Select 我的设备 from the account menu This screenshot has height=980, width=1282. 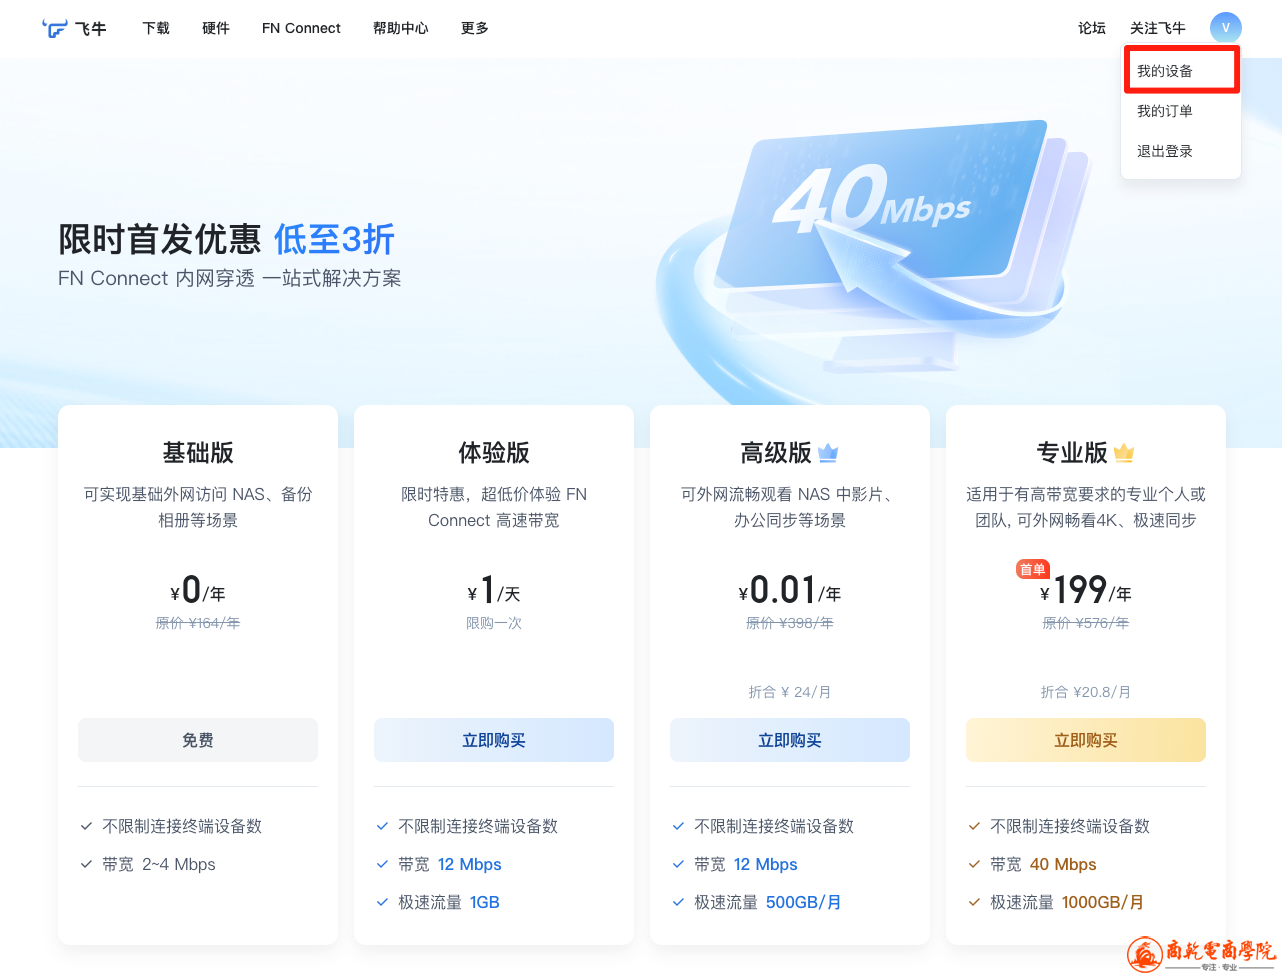[x=1181, y=71]
